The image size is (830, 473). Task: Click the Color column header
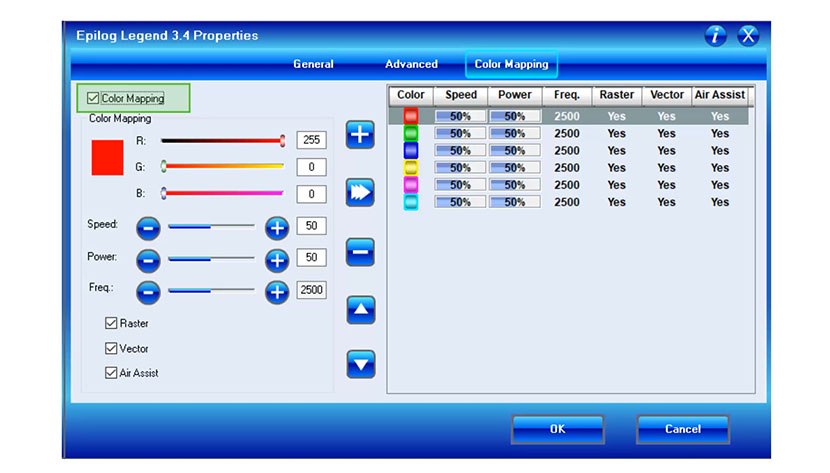pyautogui.click(x=411, y=95)
